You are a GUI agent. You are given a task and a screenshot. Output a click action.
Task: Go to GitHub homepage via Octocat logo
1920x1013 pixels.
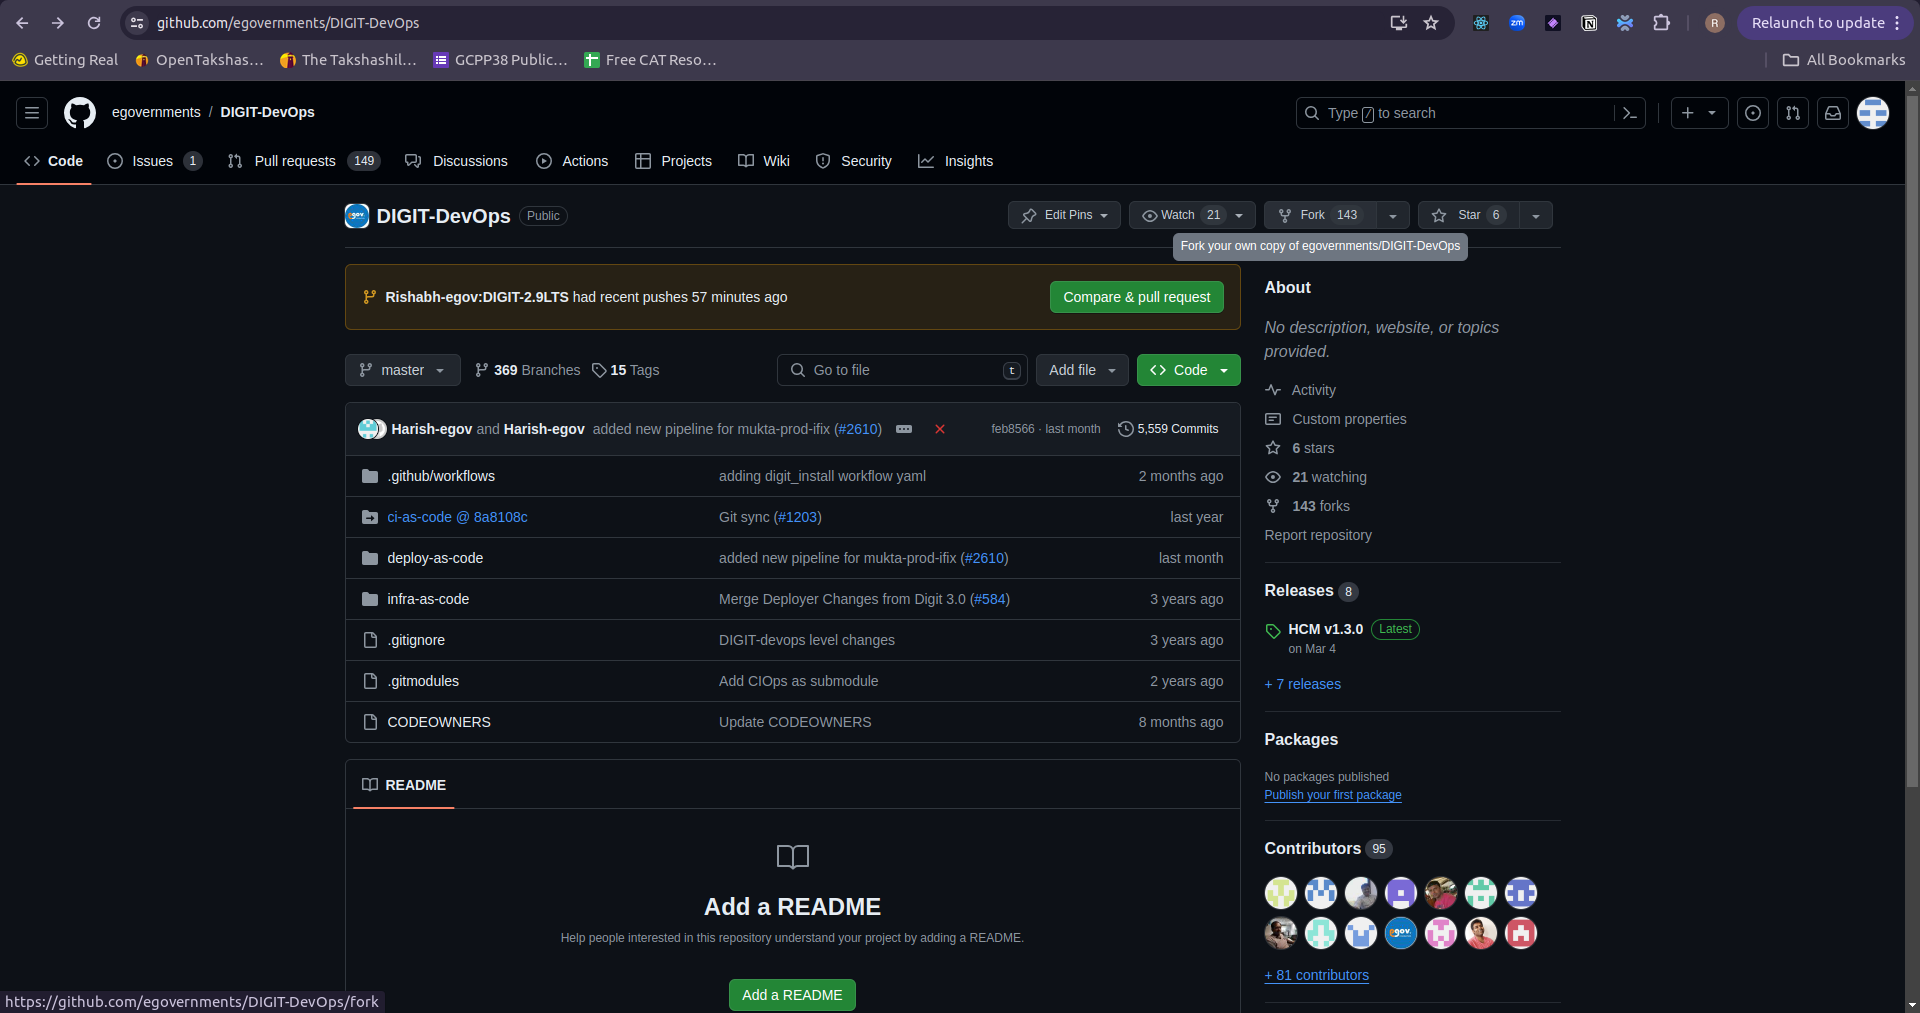[80, 113]
